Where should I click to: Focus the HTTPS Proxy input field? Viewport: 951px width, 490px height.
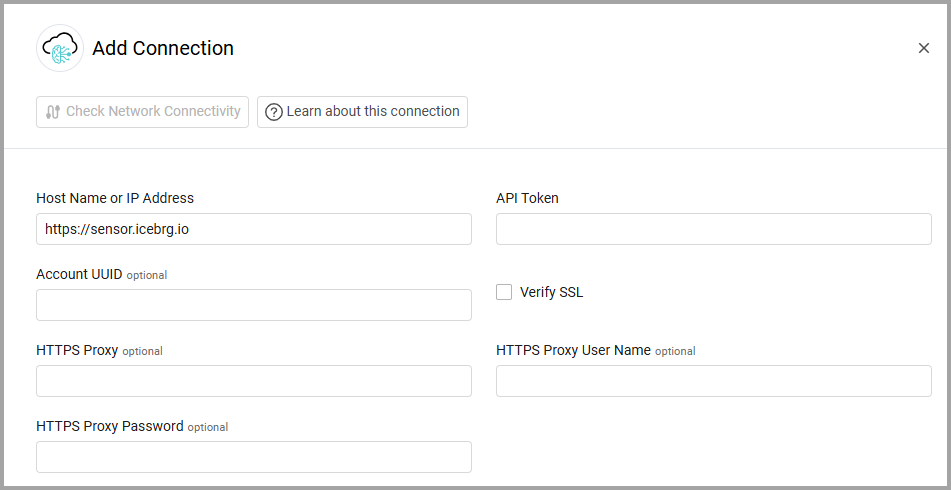254,381
